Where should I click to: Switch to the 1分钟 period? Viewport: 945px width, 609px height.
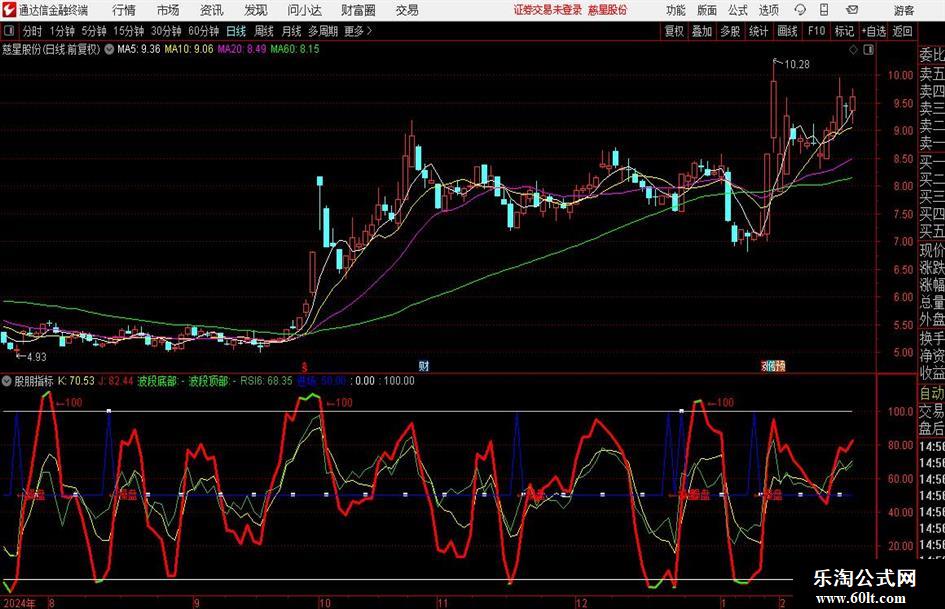pos(62,31)
